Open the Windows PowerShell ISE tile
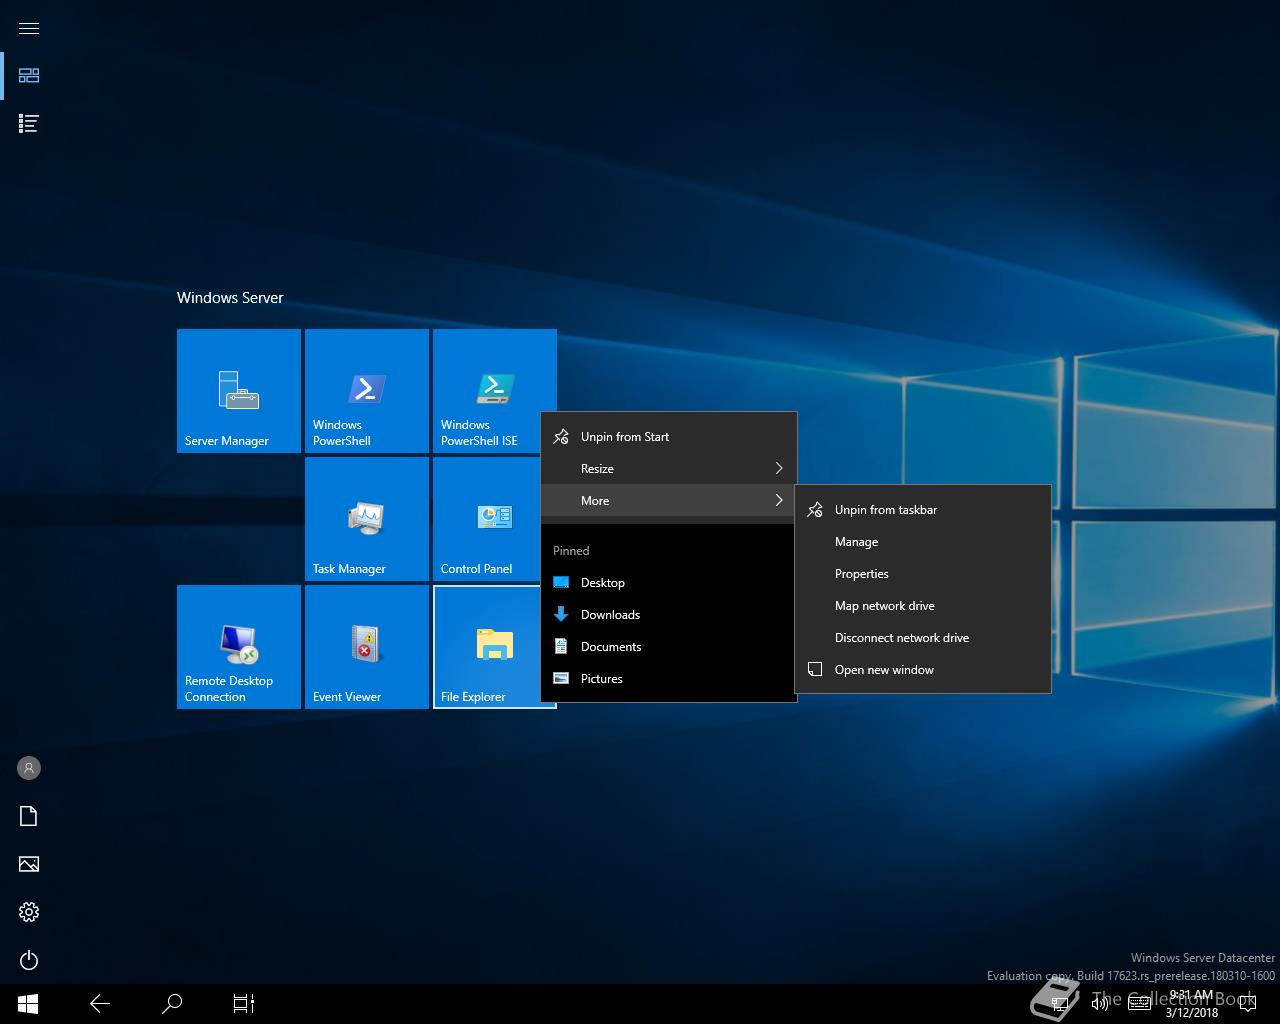 [x=495, y=391]
